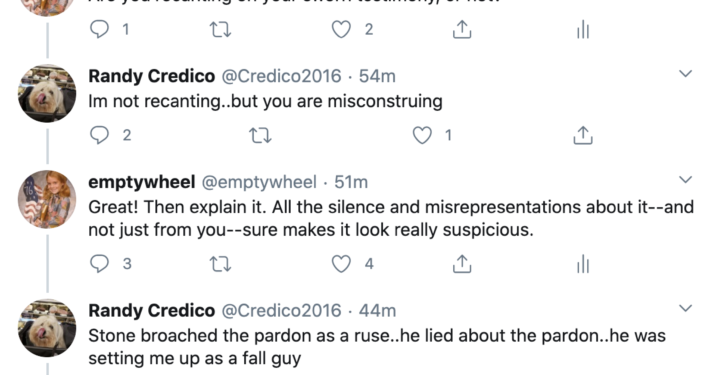View analytics for emptywheel's 51m tweet

[x=583, y=264]
